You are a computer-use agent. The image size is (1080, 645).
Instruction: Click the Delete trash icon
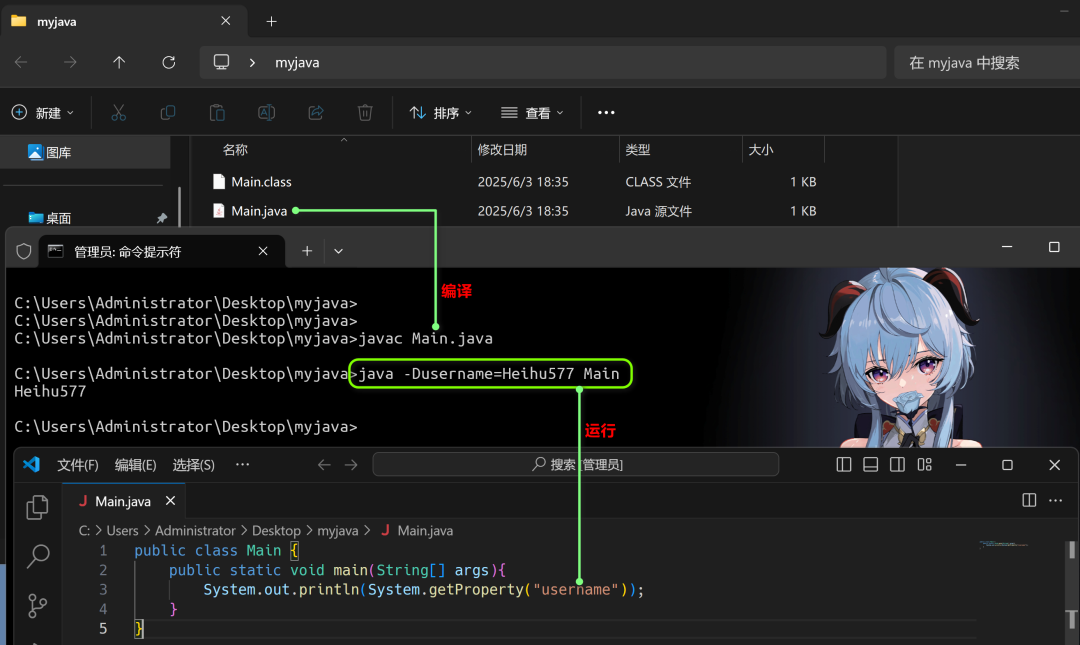pos(365,112)
